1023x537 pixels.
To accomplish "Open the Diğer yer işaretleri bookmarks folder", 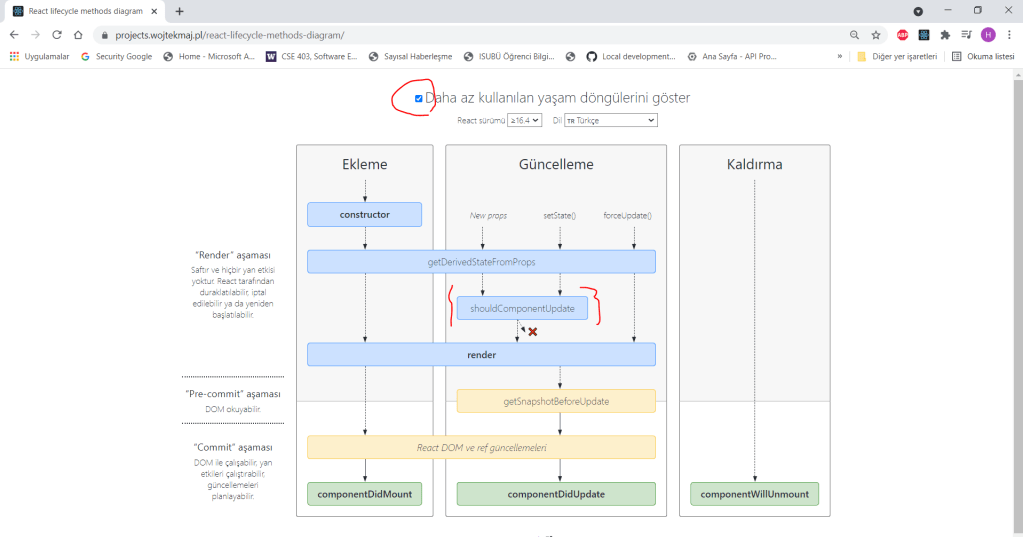I will pos(896,57).
